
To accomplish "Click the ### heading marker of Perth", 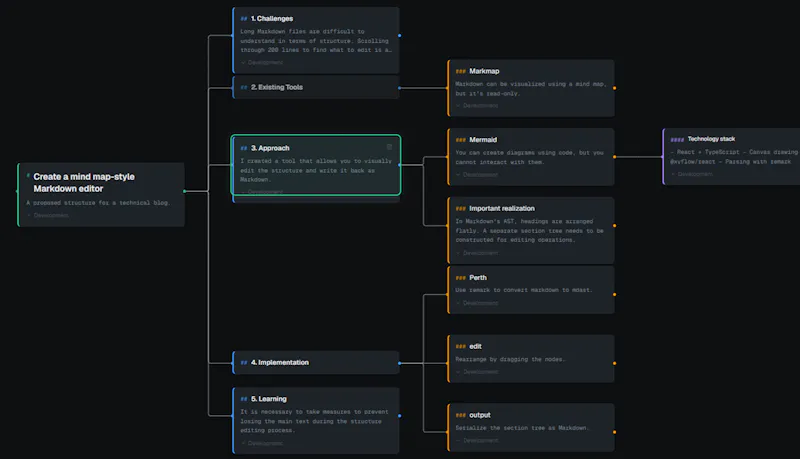I will [461, 278].
